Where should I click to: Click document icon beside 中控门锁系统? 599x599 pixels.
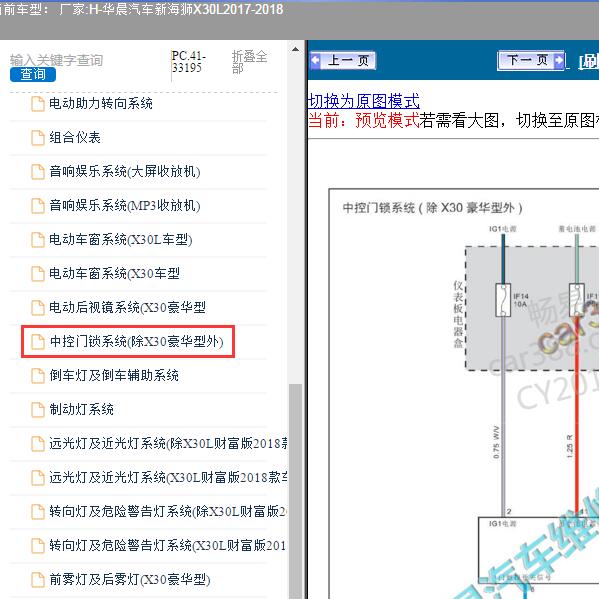coord(37,342)
